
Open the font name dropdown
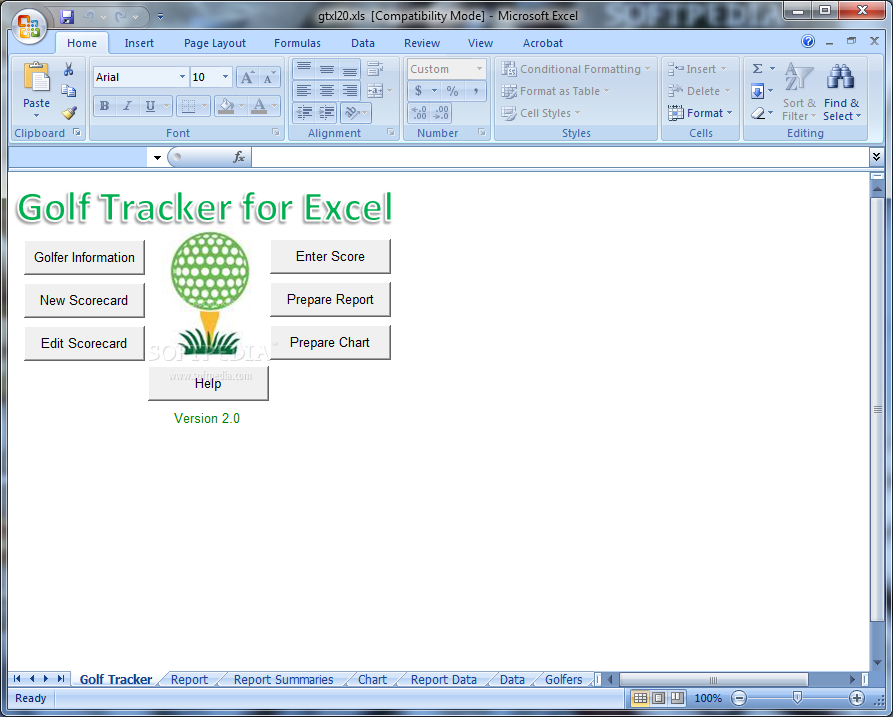pos(182,77)
